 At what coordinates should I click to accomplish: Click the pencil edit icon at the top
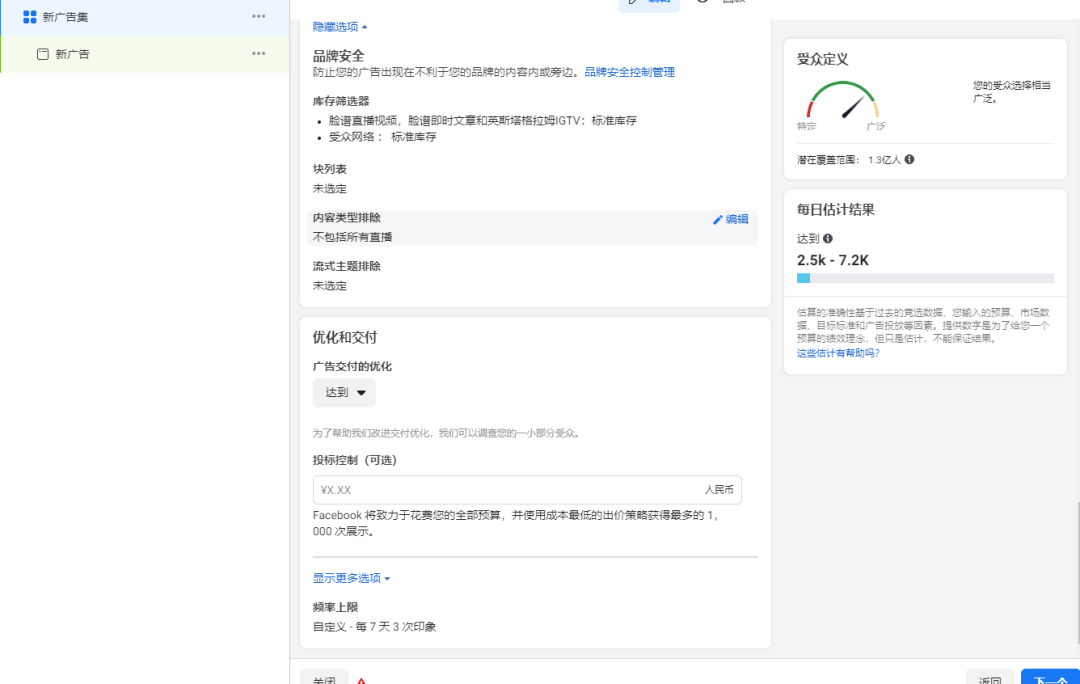[632, 3]
